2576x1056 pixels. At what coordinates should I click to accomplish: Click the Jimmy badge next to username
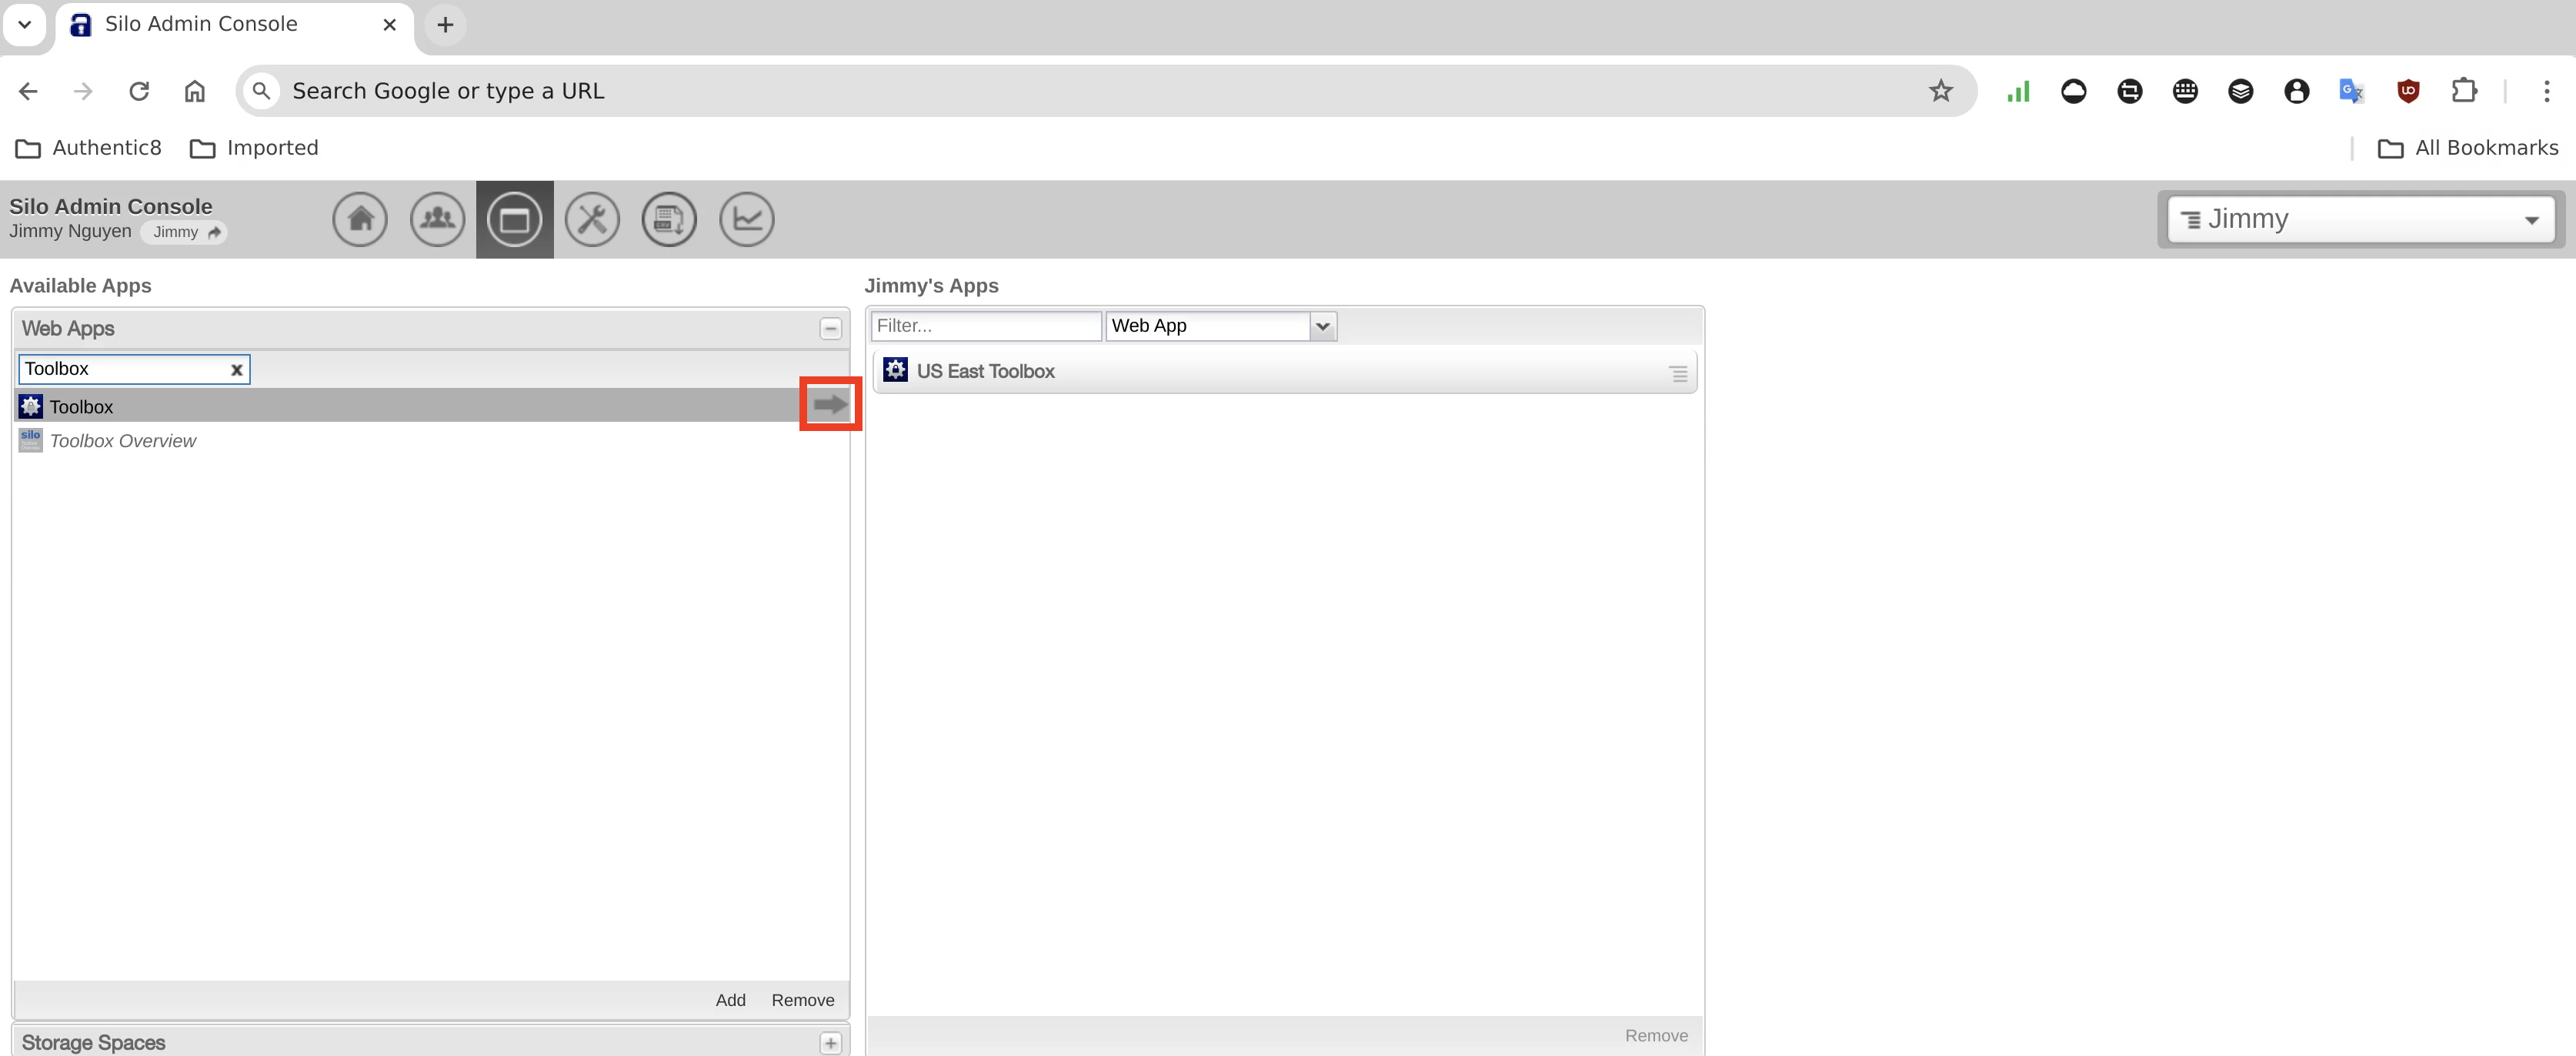point(184,232)
